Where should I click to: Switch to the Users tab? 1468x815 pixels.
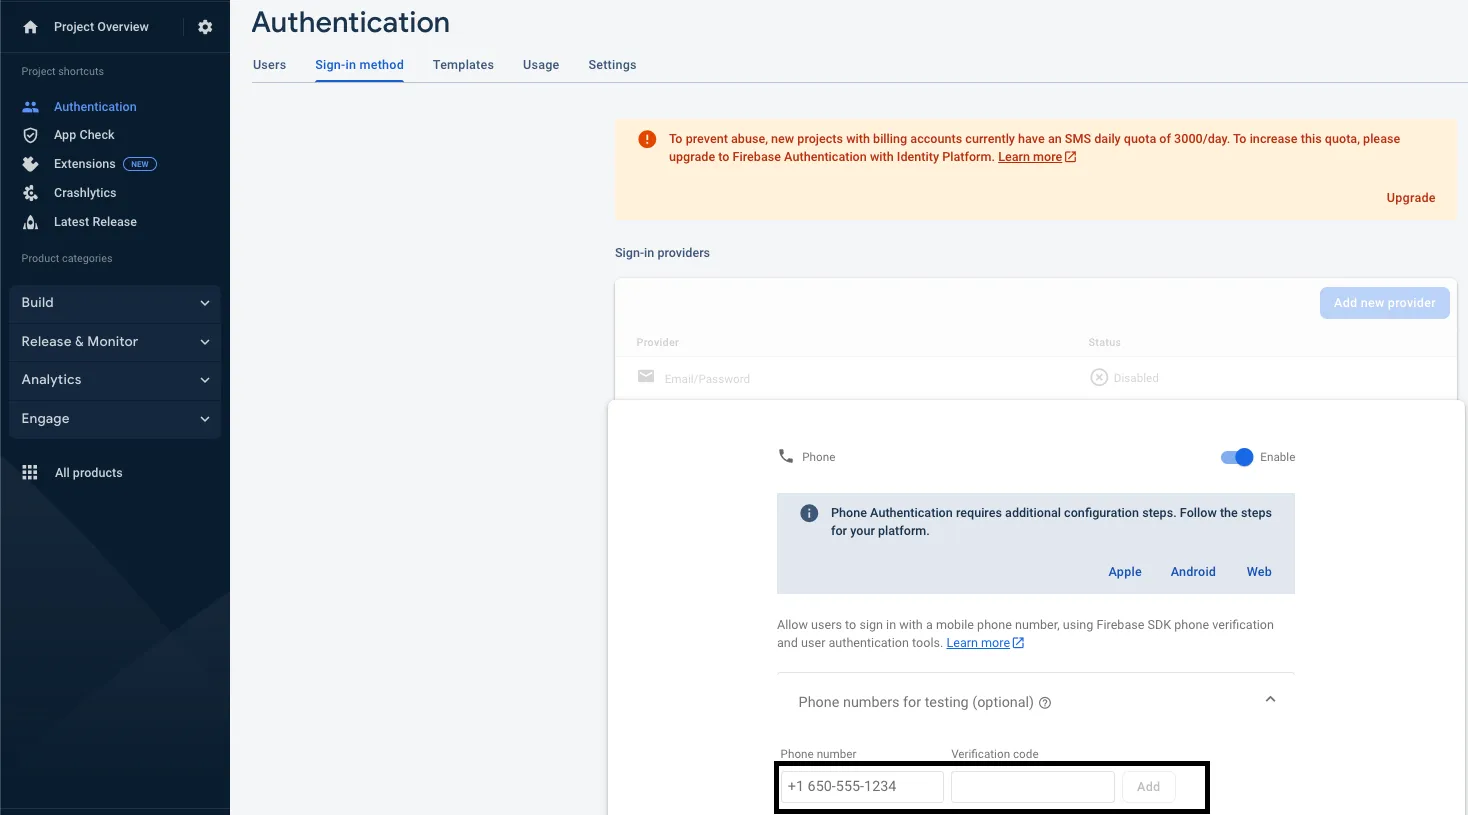[x=269, y=65]
